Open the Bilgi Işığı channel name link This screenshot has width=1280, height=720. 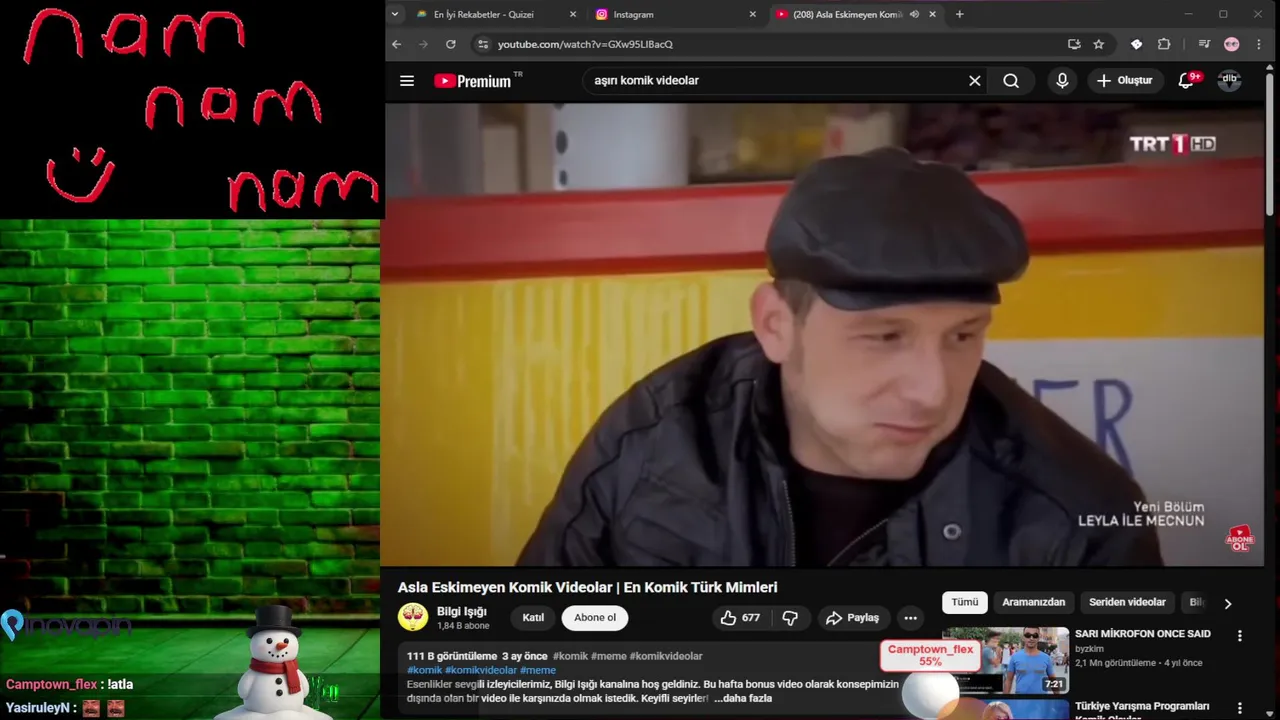pyautogui.click(x=462, y=611)
